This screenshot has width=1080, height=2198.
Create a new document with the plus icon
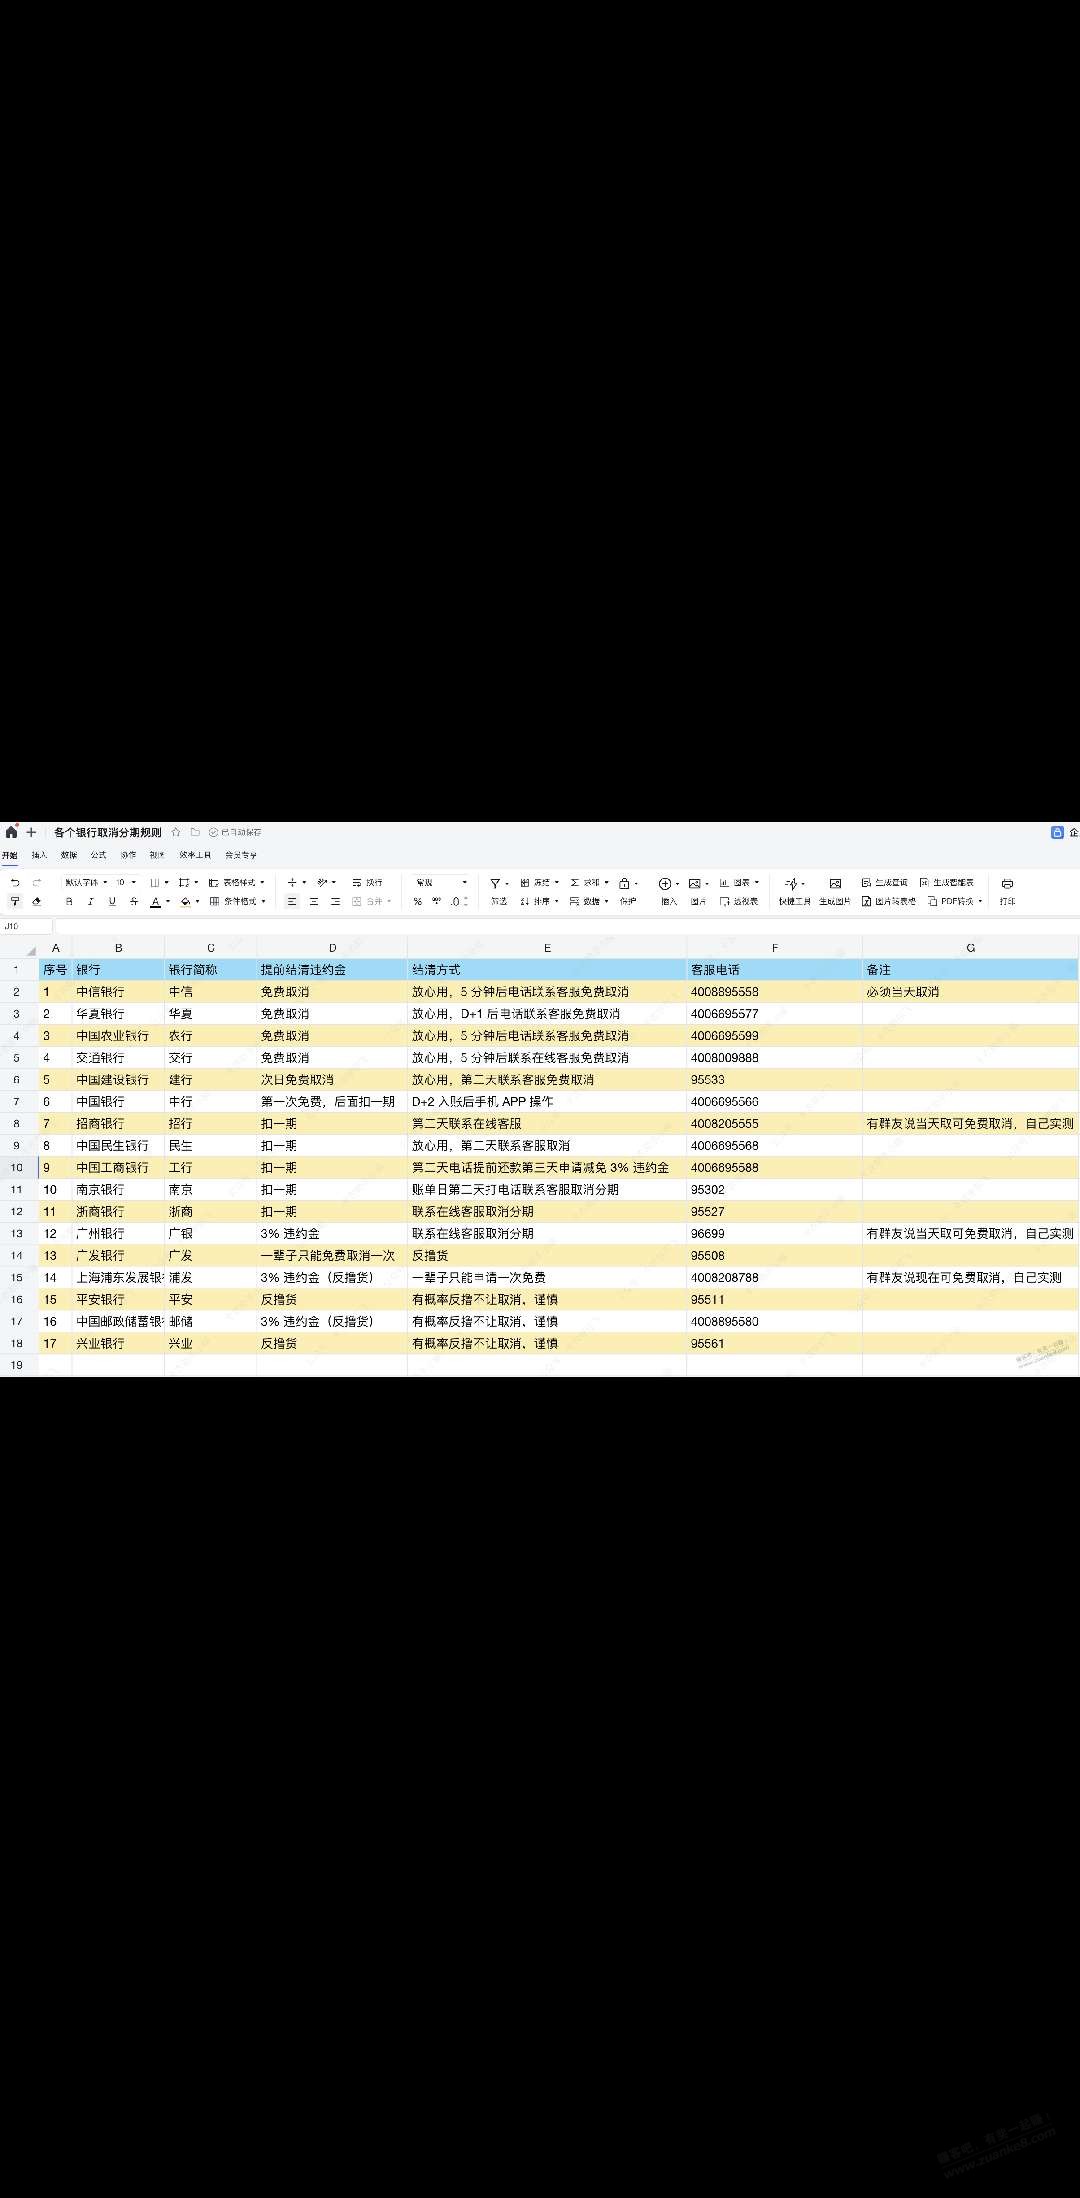[x=31, y=832]
